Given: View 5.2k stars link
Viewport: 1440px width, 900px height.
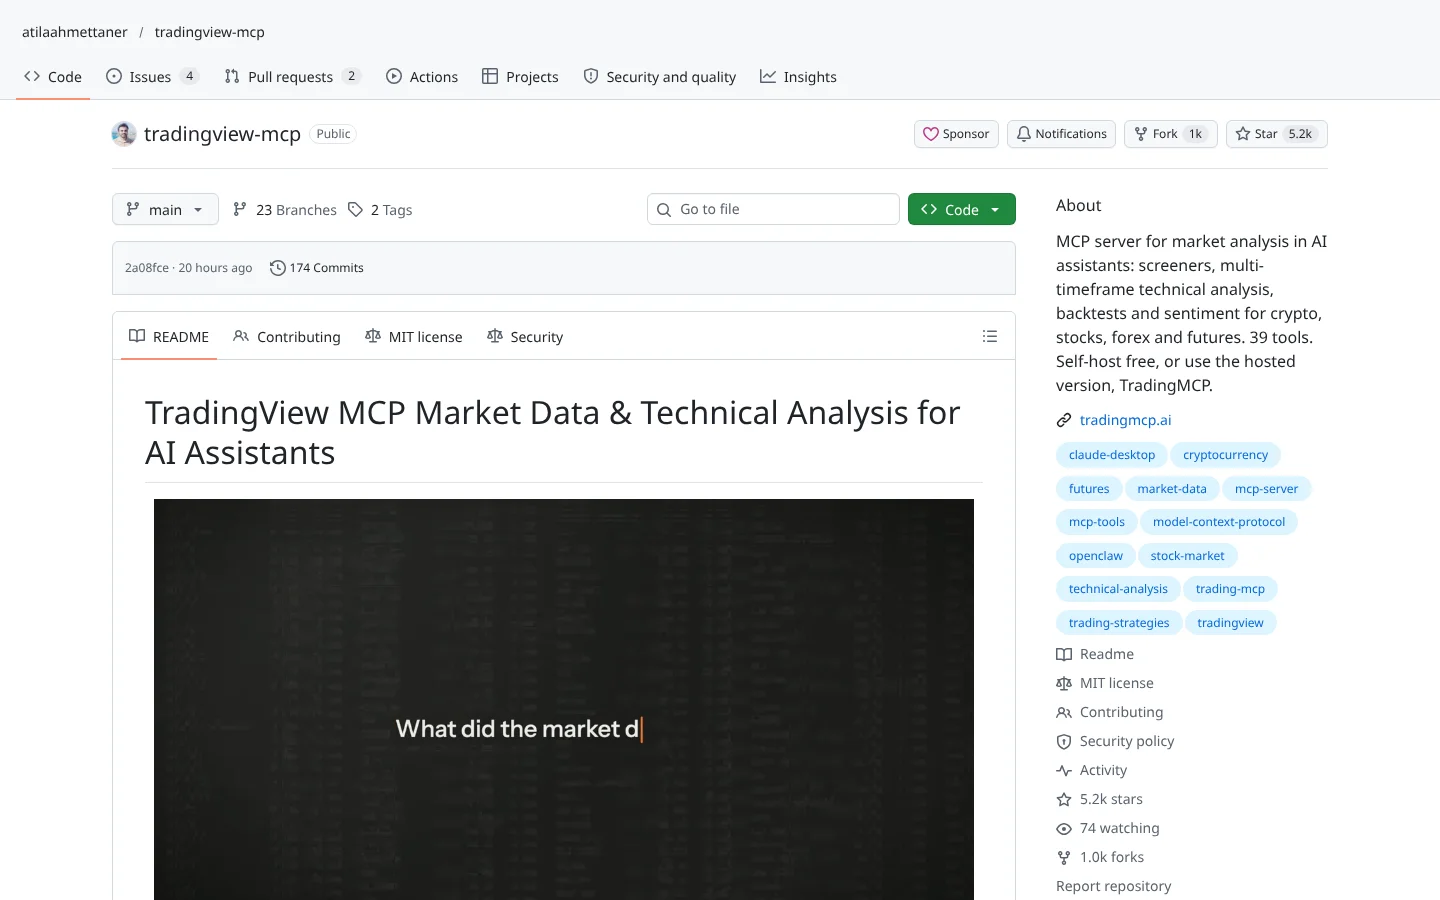Looking at the screenshot, I should (1099, 799).
